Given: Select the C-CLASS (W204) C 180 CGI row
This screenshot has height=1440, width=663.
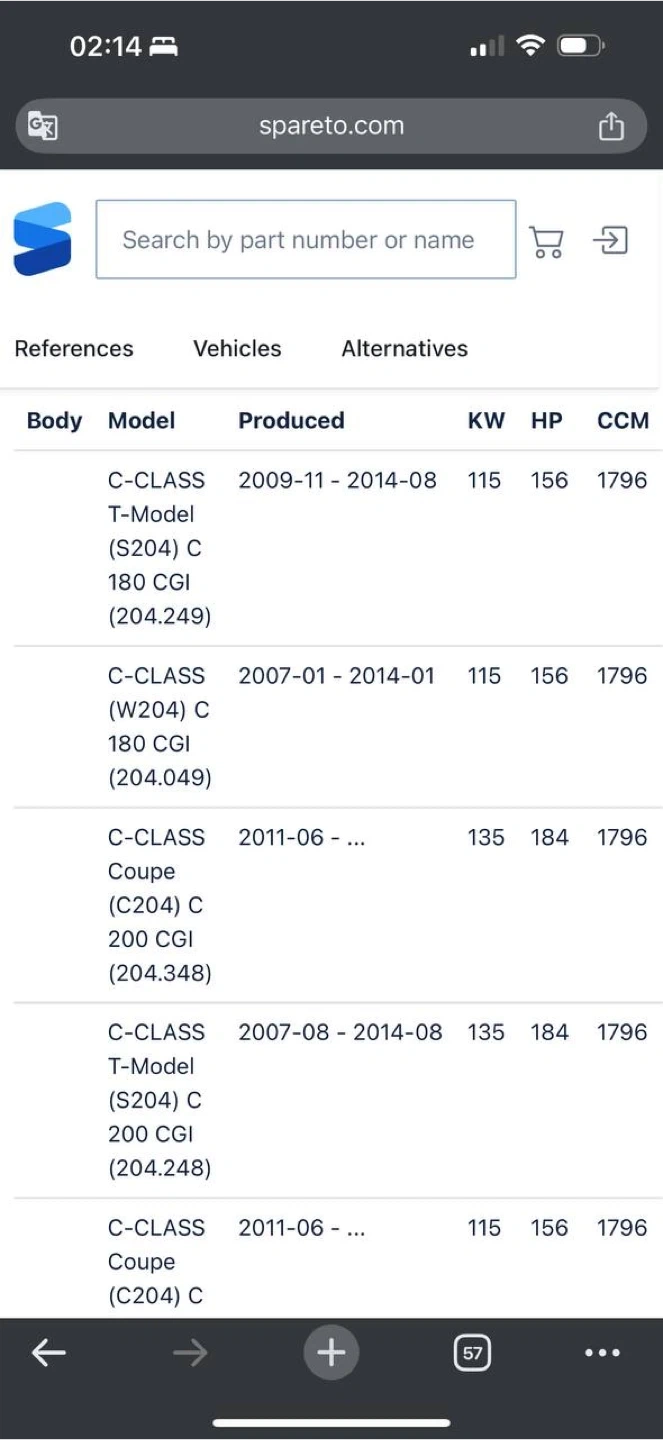Looking at the screenshot, I should (160, 726).
